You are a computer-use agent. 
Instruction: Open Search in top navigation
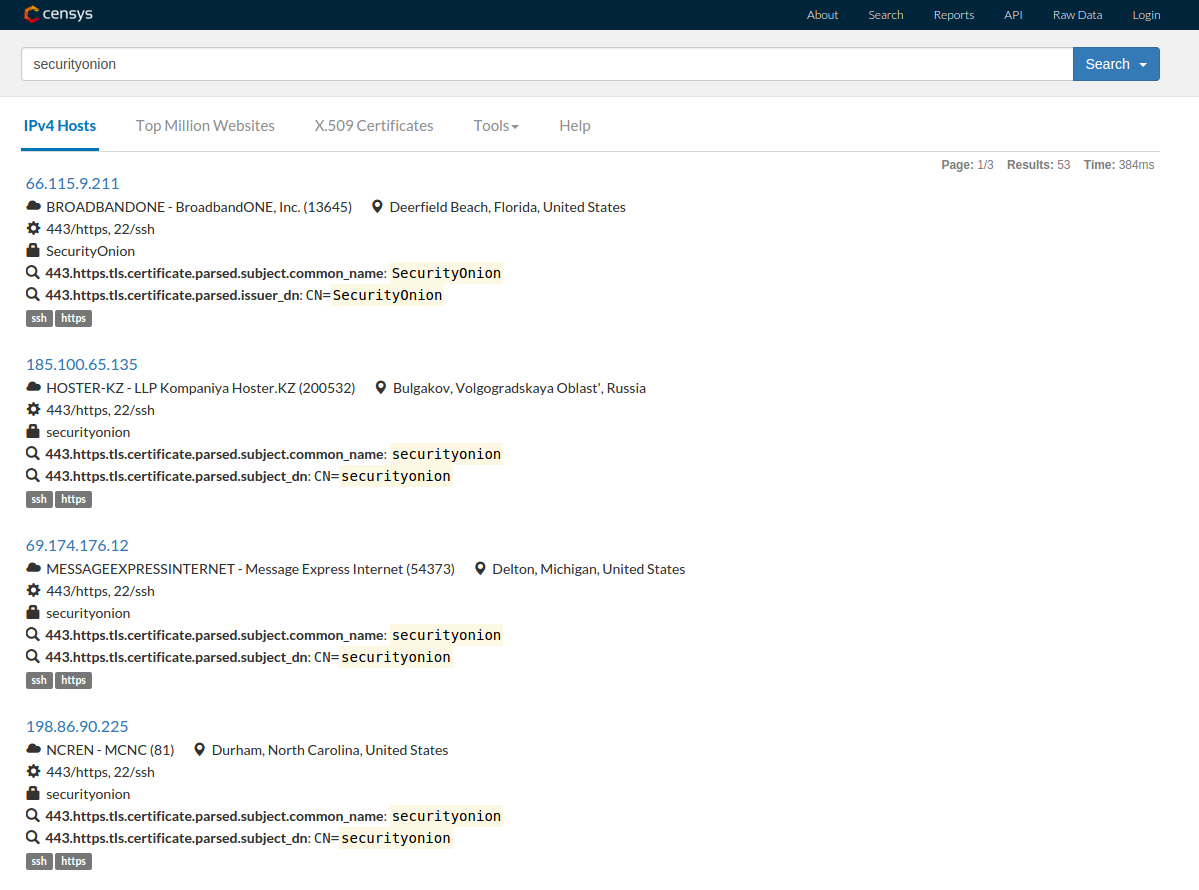coord(885,15)
